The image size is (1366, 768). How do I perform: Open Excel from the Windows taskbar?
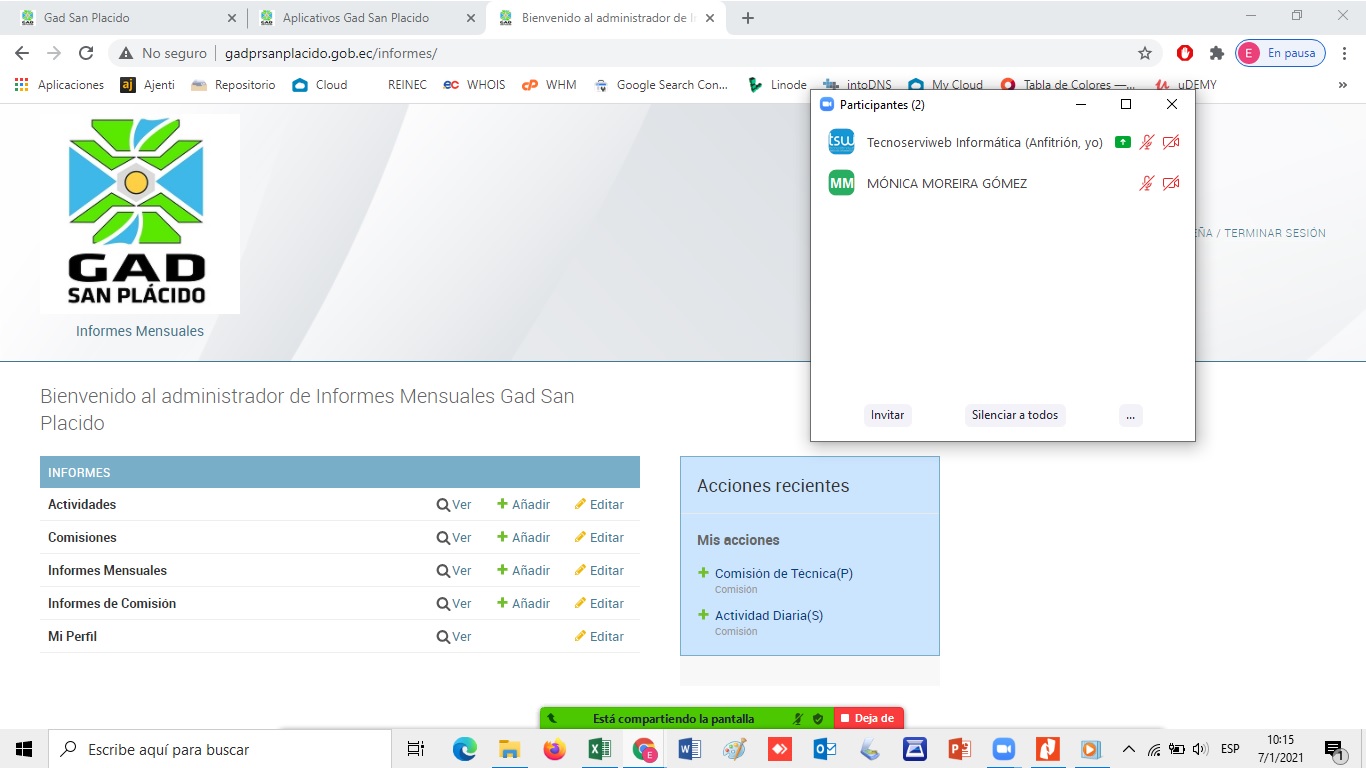click(600, 749)
